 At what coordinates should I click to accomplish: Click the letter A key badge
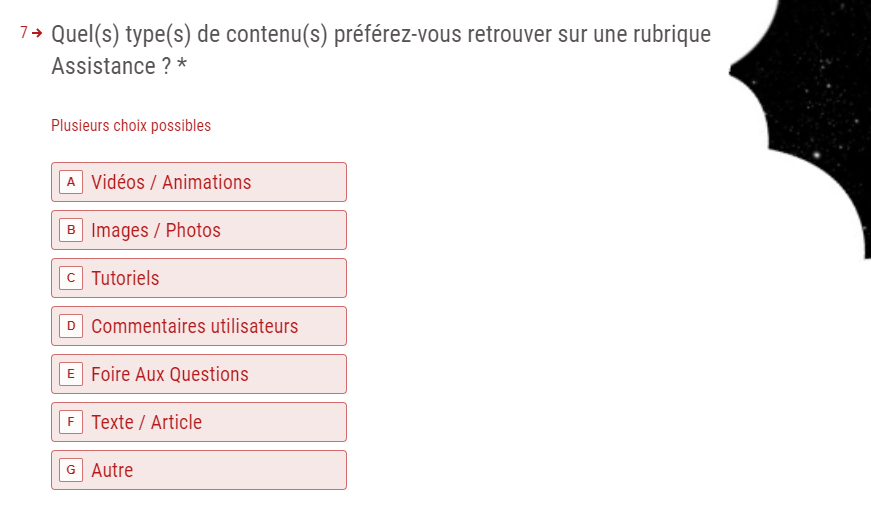pyautogui.click(x=70, y=182)
